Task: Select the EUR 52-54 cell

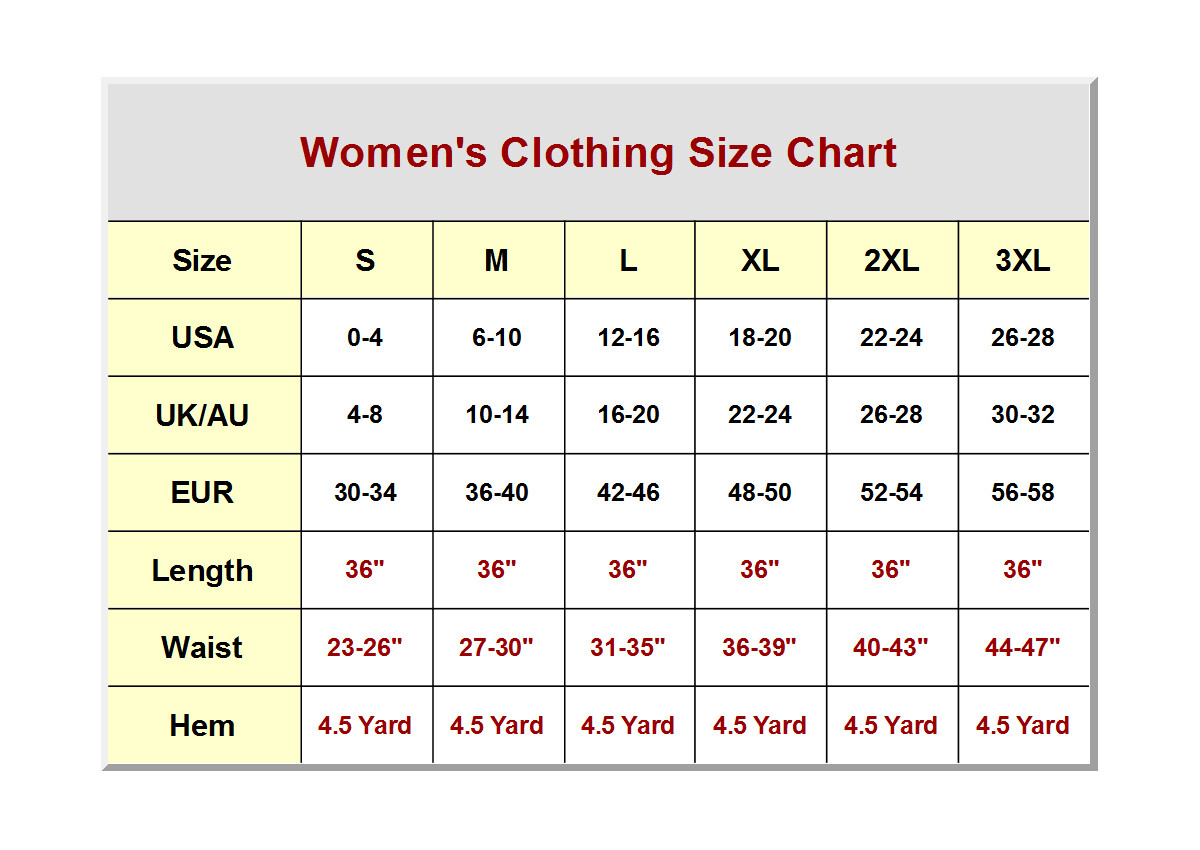Action: tap(891, 493)
